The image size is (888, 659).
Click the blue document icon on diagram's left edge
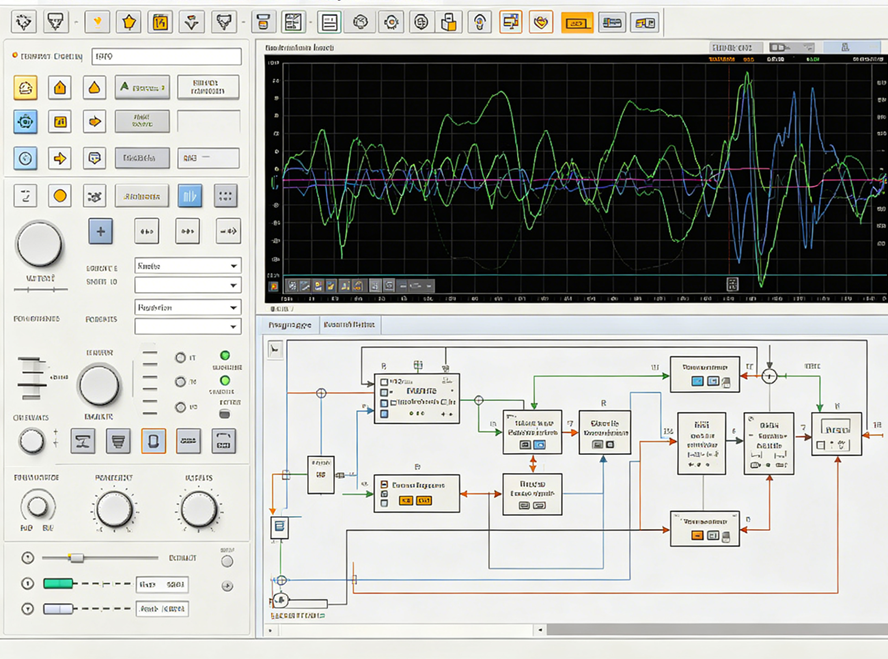click(279, 527)
